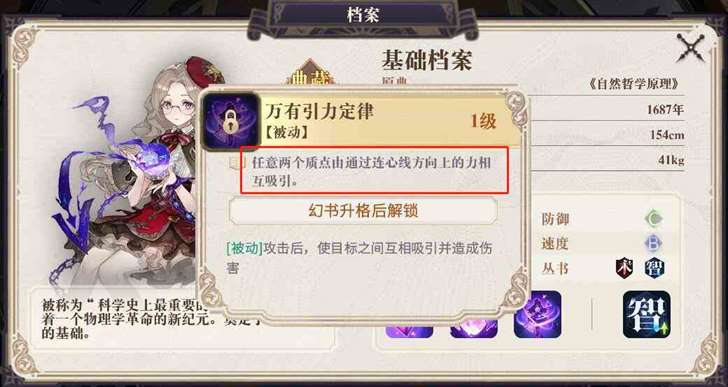Viewport: 728px width, 387px height.
Task: Select the 智 skill icon at bottom right
Action: click(646, 314)
